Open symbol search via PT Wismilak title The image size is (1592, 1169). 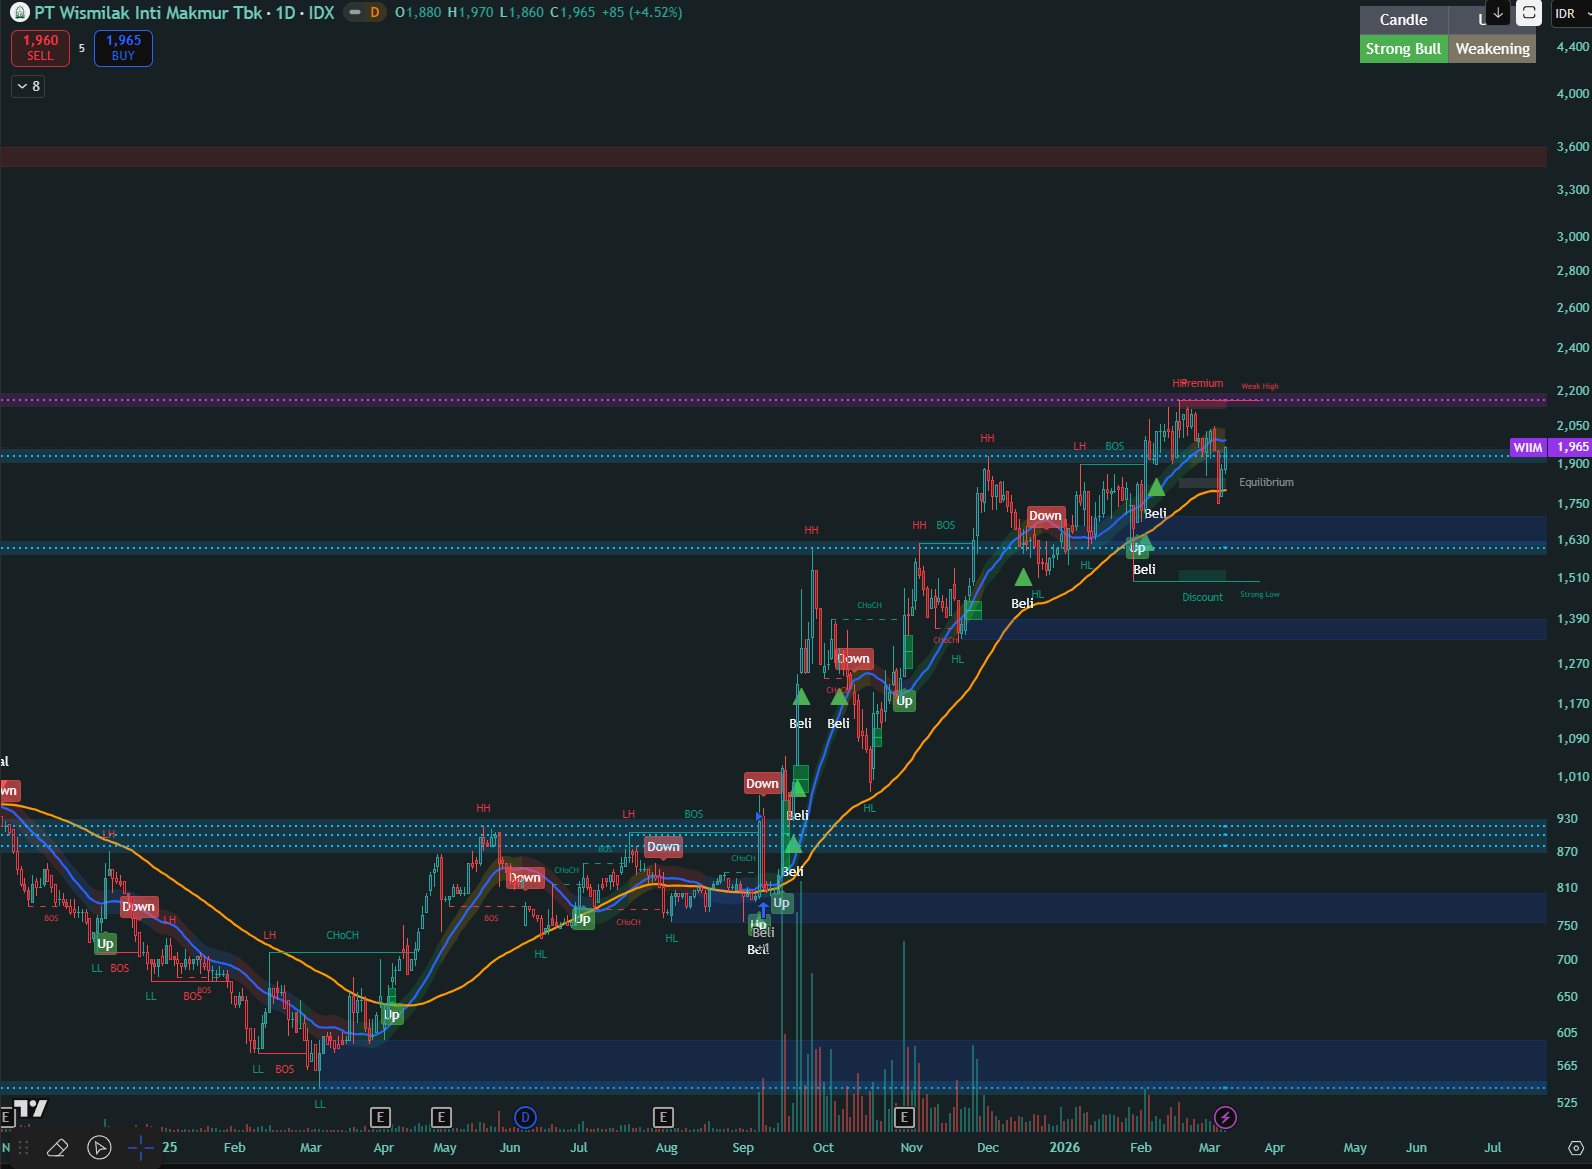click(148, 13)
